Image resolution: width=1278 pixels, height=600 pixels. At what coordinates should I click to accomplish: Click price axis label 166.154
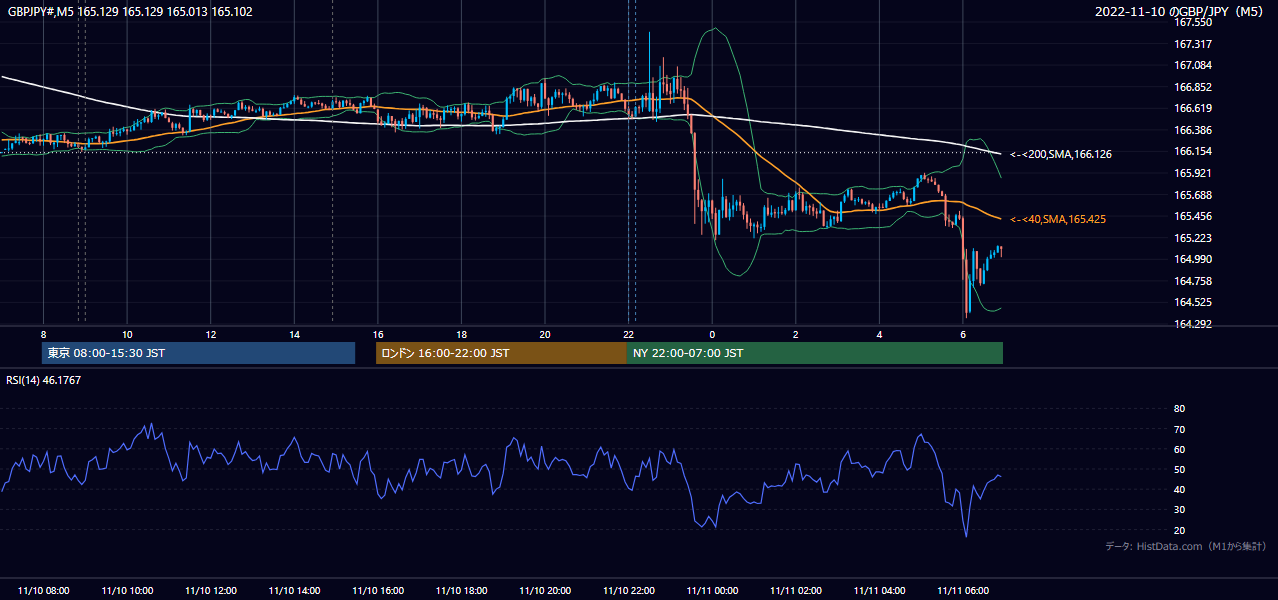coord(1193,151)
